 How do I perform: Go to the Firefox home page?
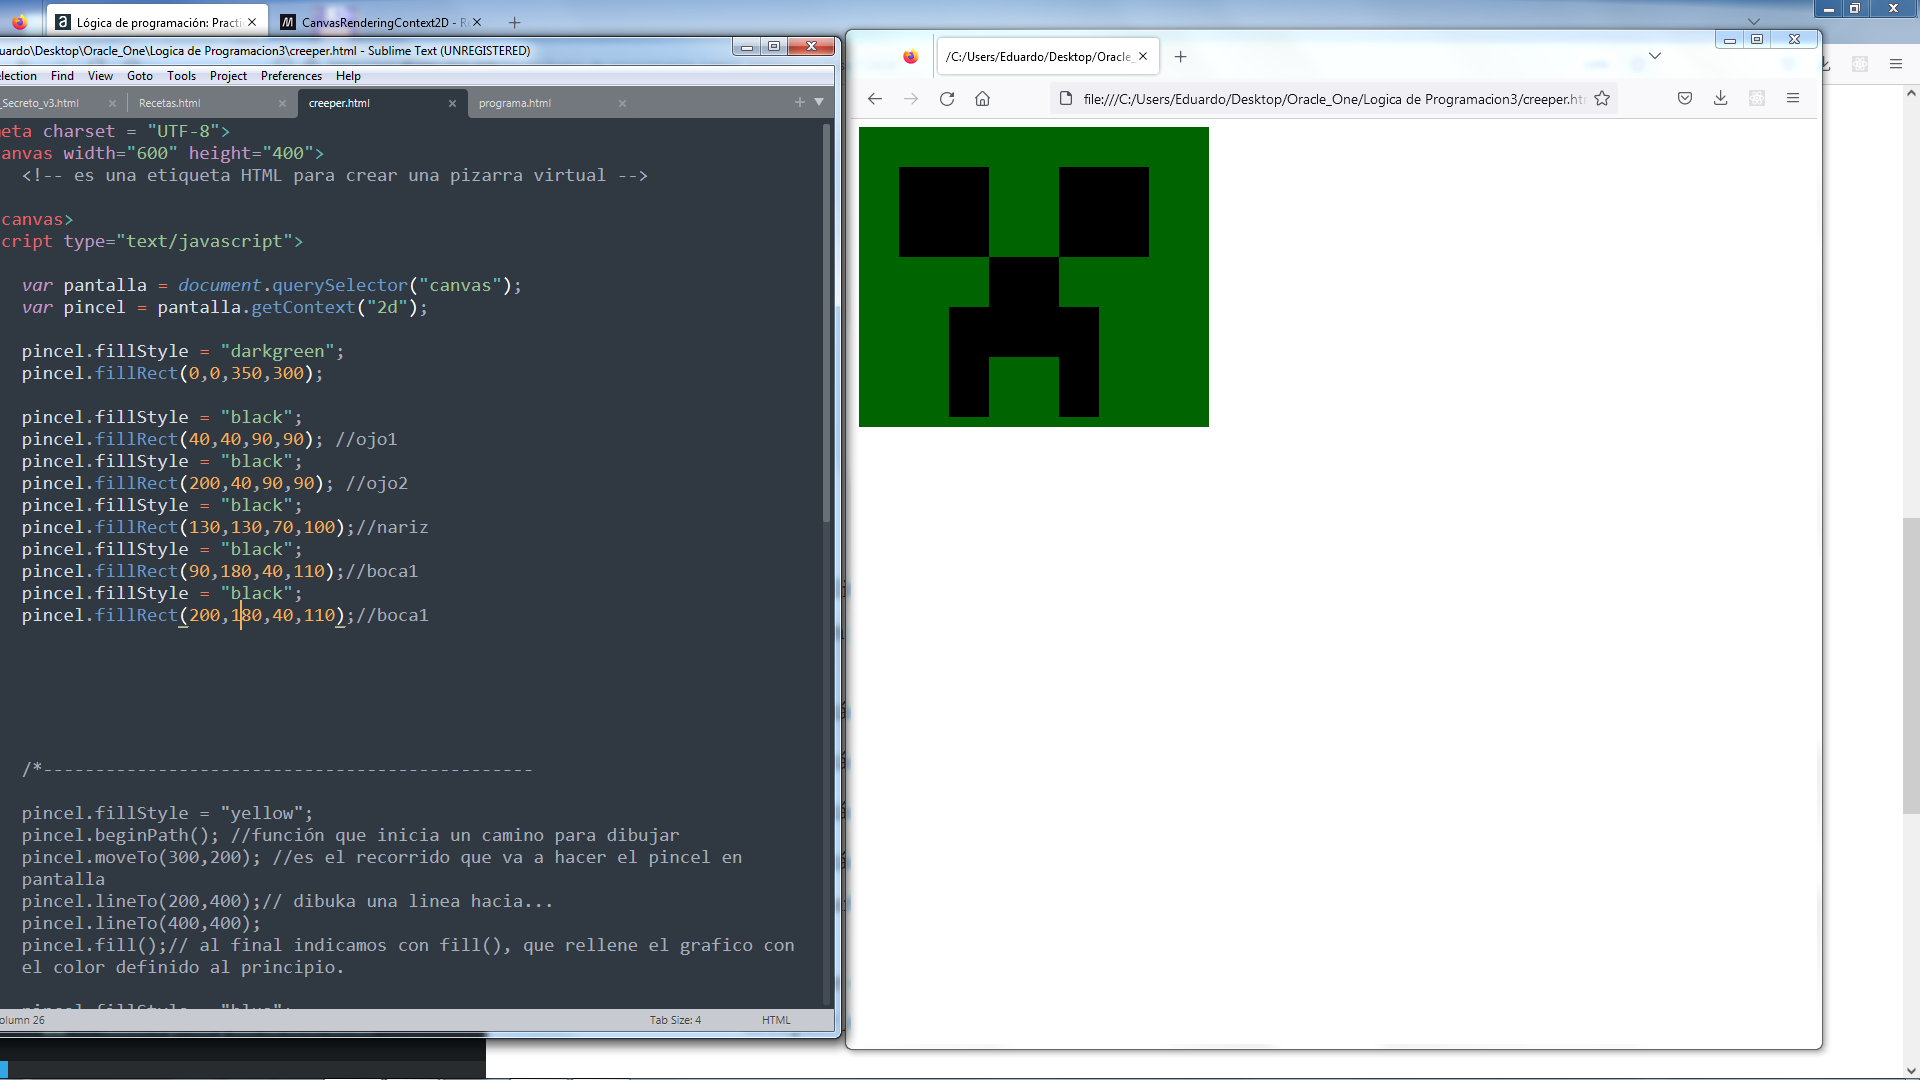pyautogui.click(x=983, y=98)
